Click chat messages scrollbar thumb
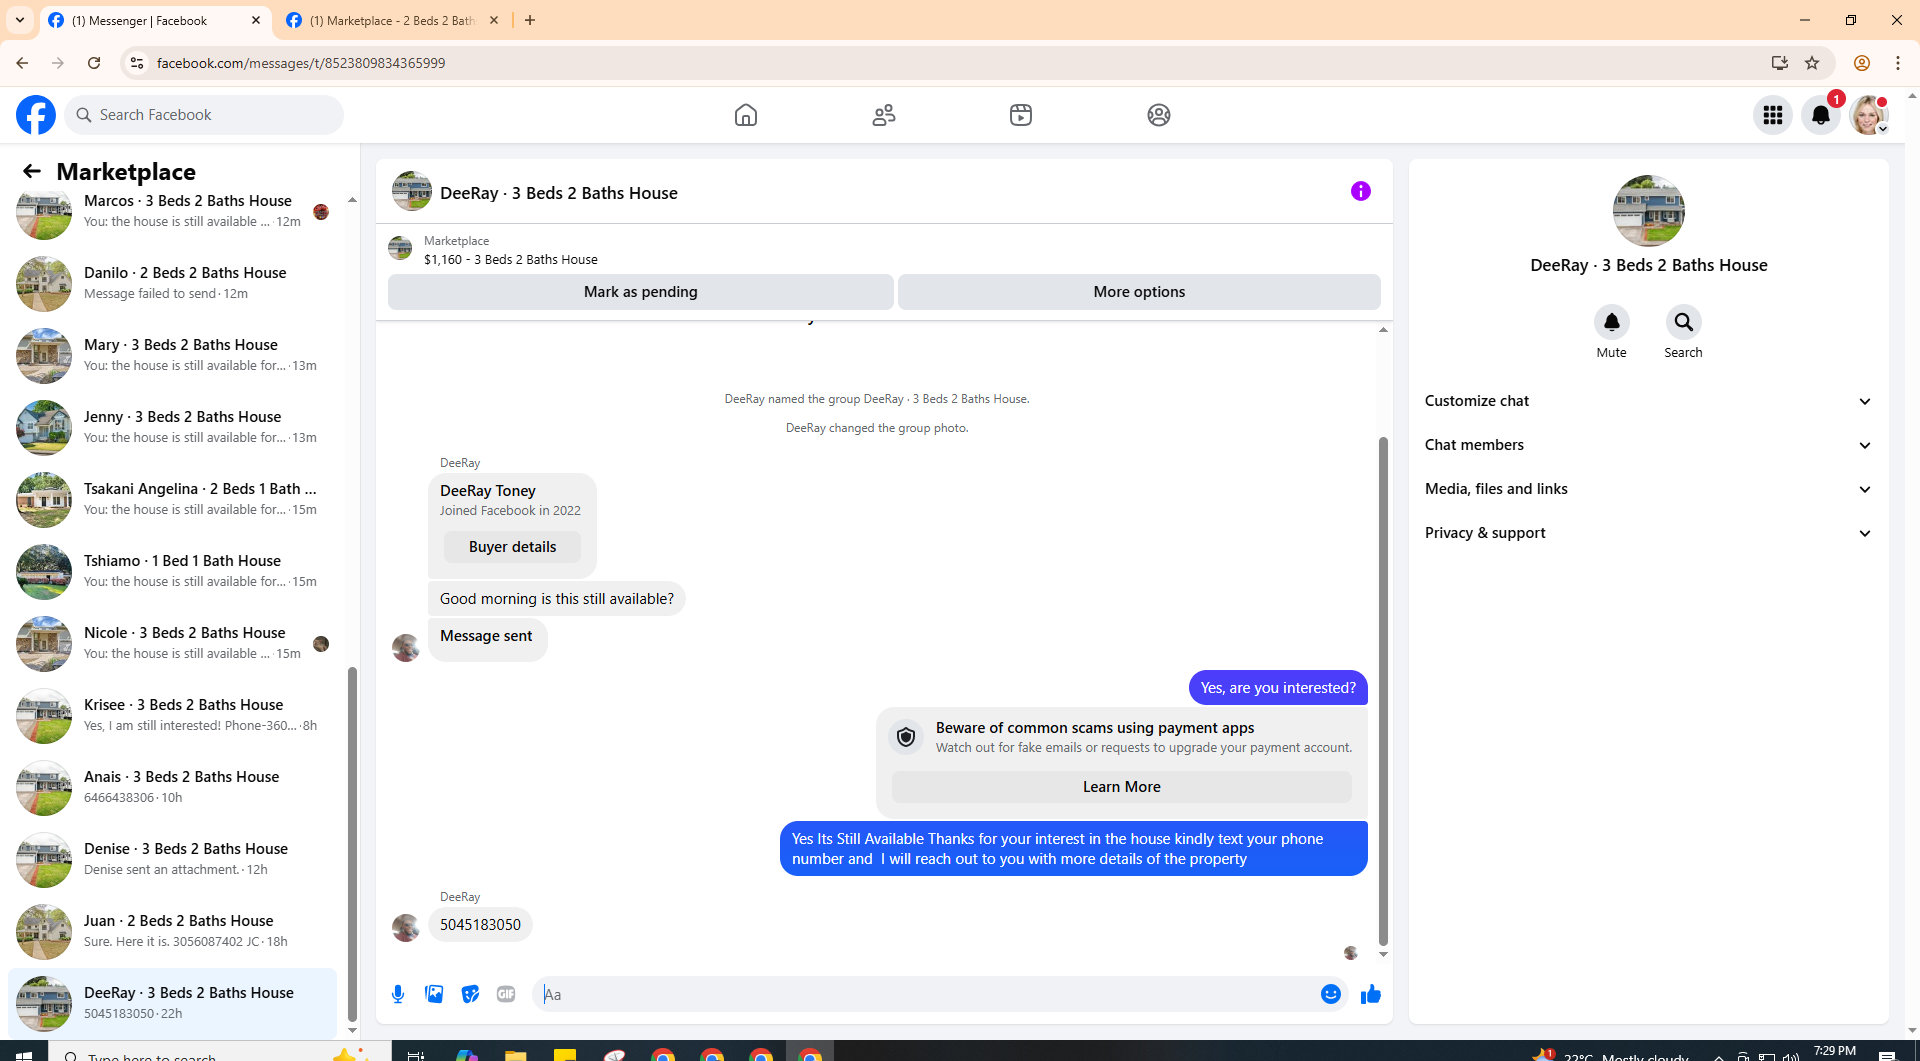The width and height of the screenshot is (1920, 1061). [1383, 690]
